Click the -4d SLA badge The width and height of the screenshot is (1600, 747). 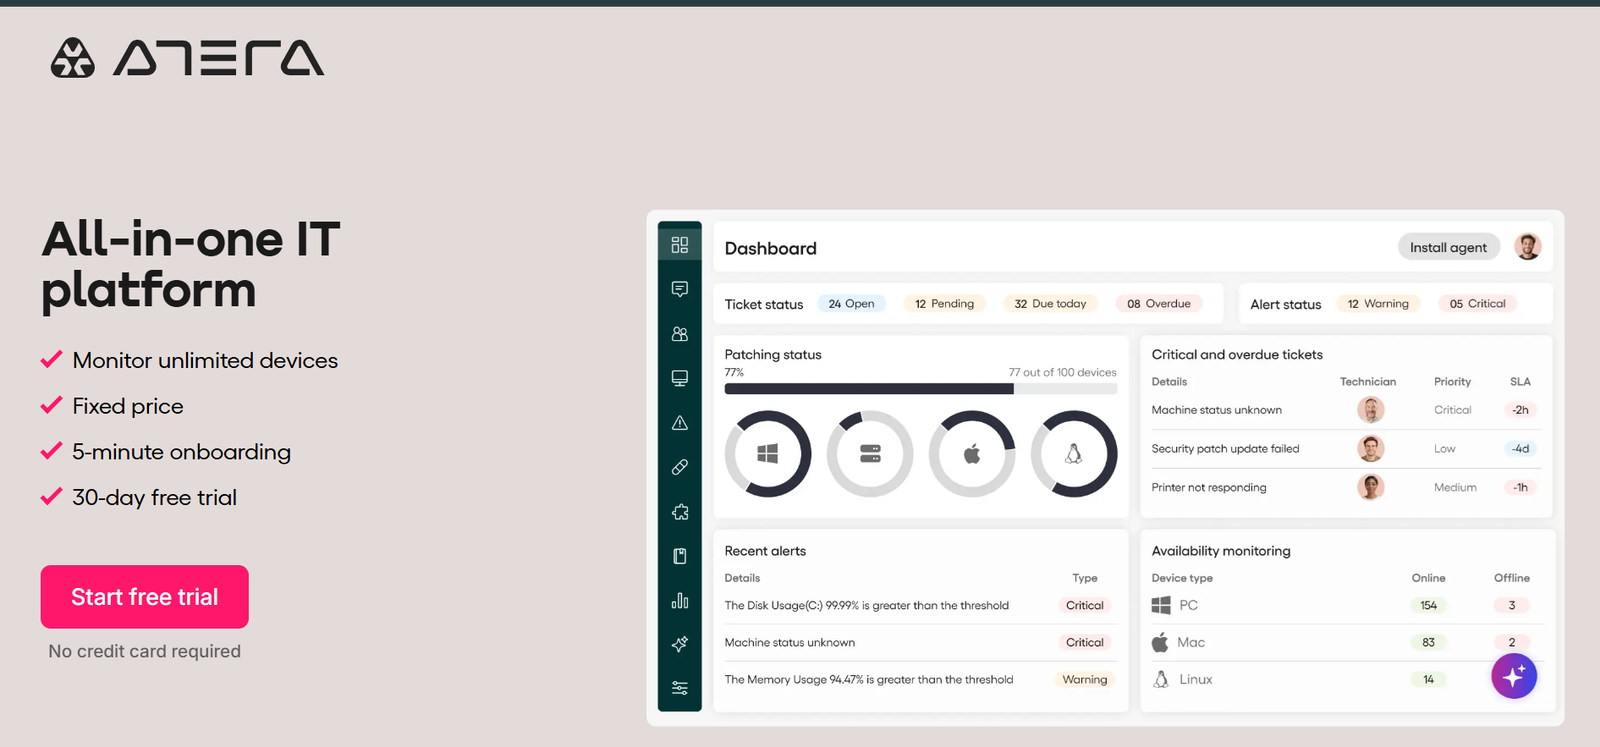tap(1520, 448)
